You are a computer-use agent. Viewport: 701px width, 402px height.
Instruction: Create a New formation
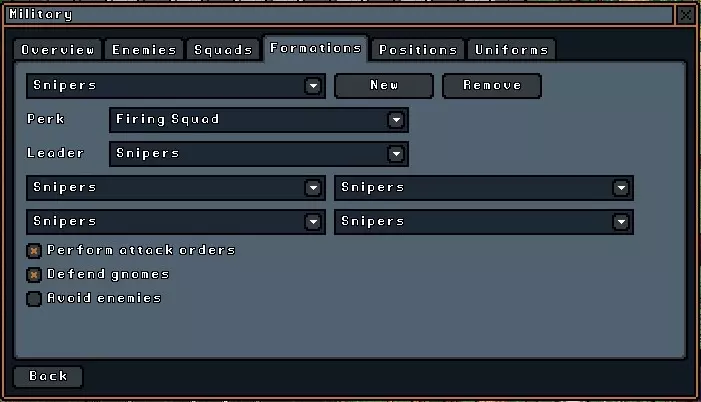(384, 85)
